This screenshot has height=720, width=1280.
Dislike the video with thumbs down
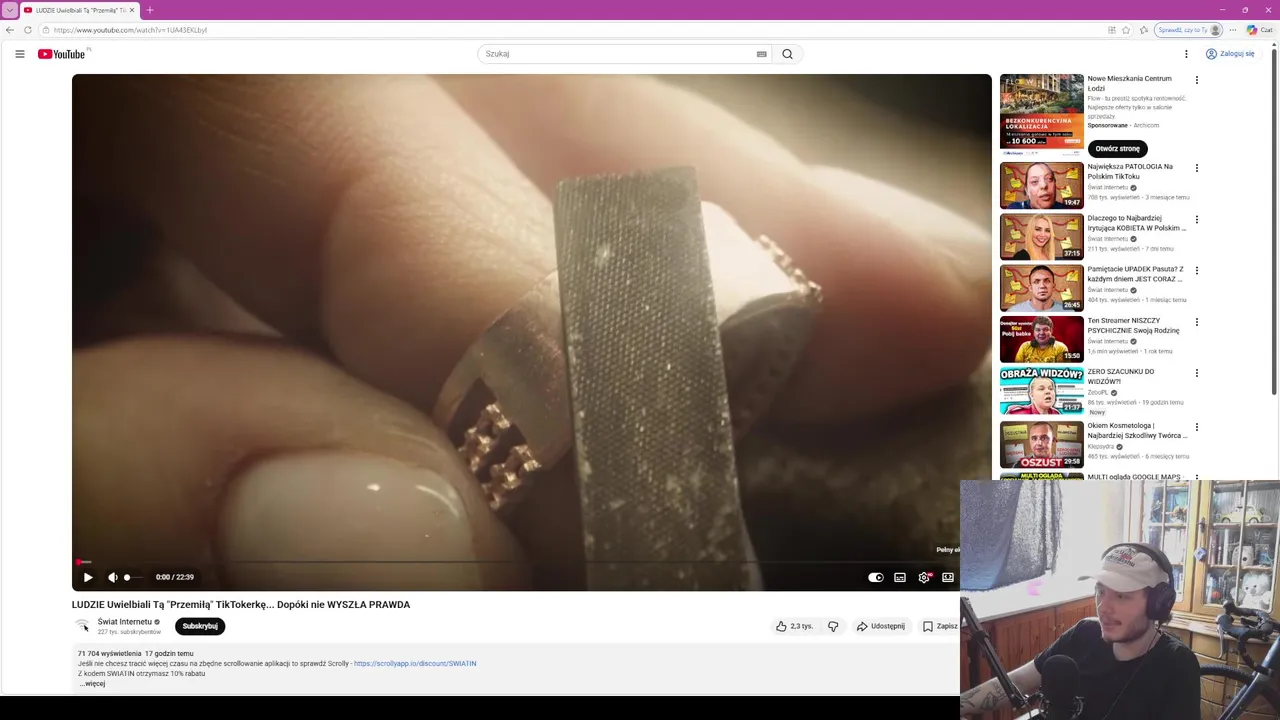[x=833, y=626]
